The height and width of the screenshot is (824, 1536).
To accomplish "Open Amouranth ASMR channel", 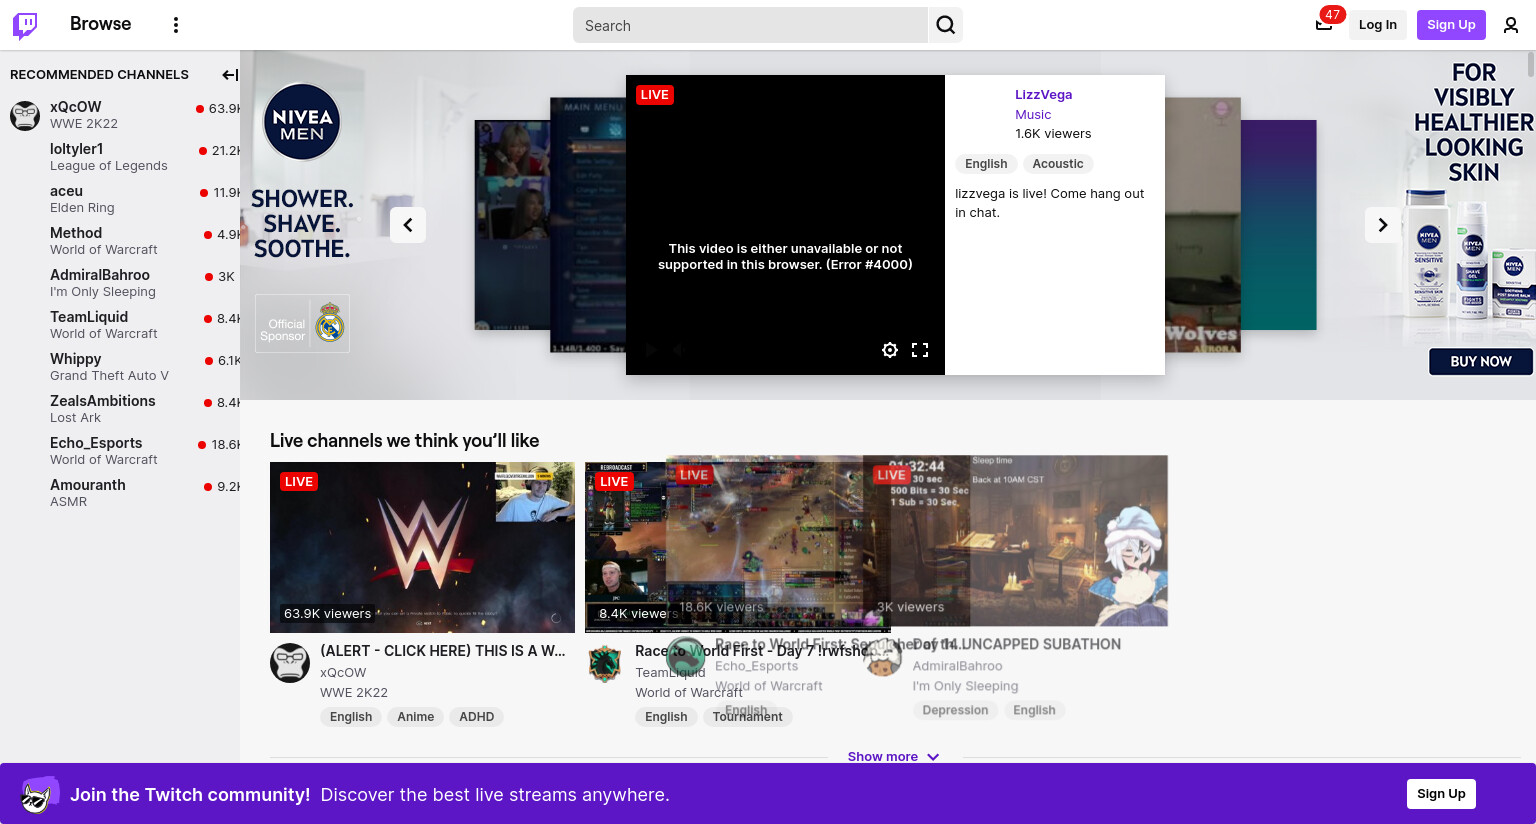I will (x=120, y=493).
